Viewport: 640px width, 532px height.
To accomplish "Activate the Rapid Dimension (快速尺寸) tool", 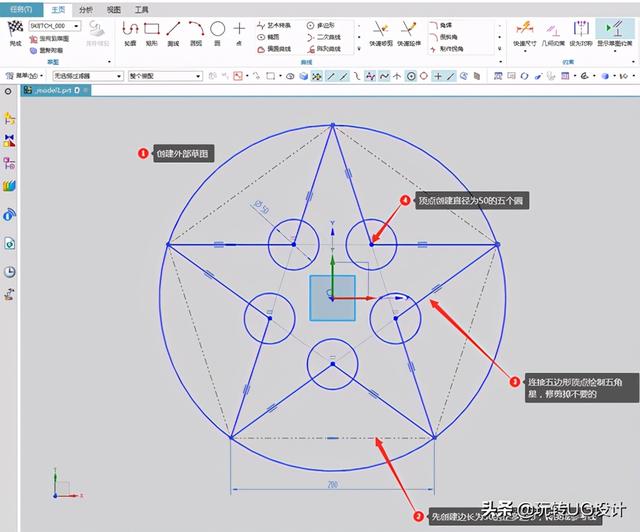I will [x=524, y=33].
